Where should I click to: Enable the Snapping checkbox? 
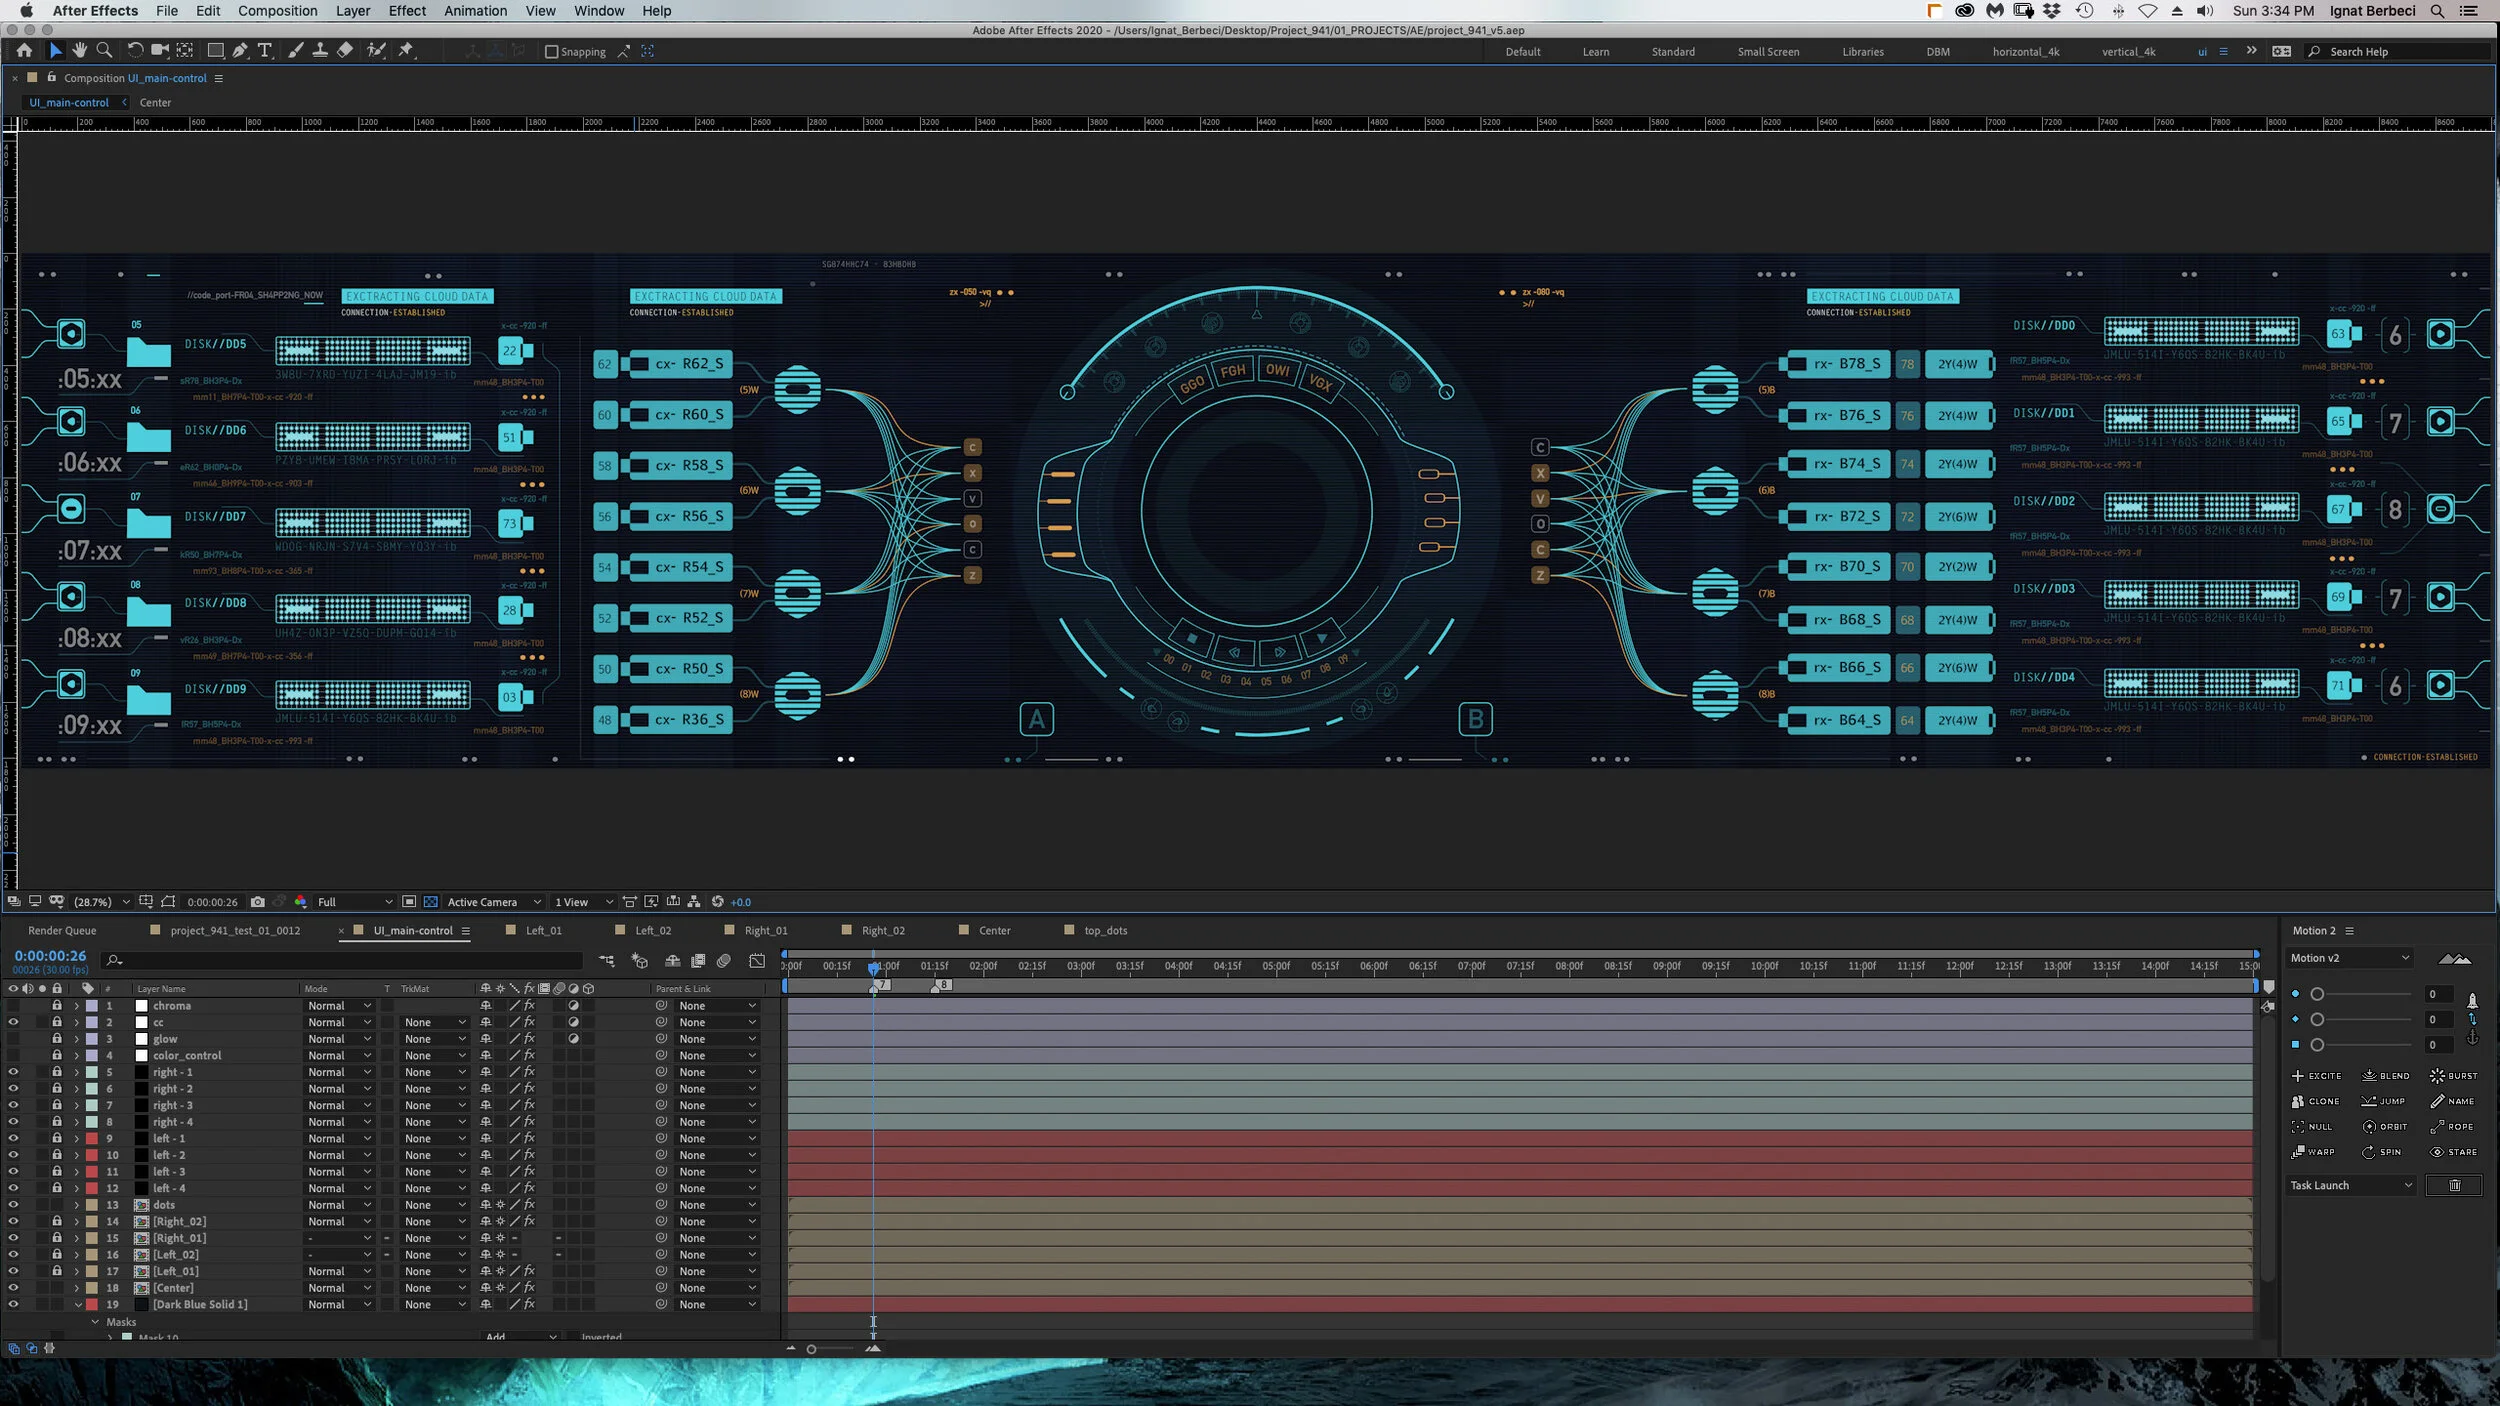[x=551, y=52]
